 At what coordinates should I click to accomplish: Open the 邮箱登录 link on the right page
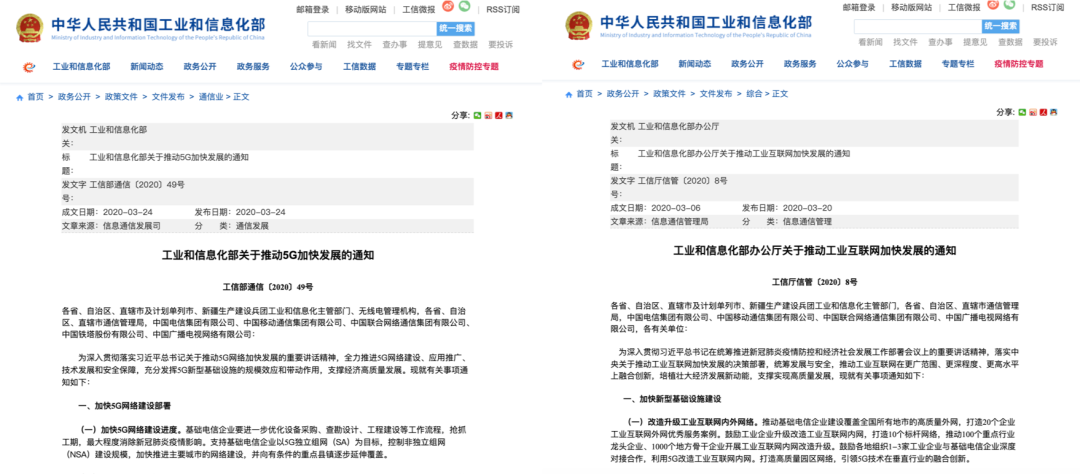pyautogui.click(x=859, y=8)
